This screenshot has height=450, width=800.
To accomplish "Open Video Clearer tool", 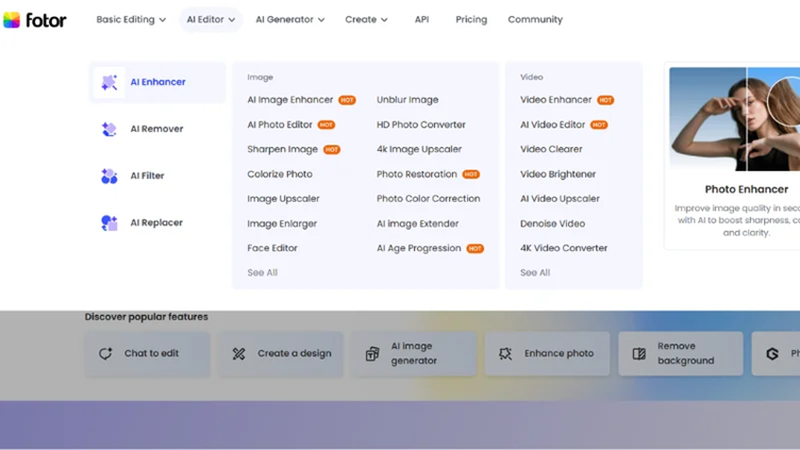I will coord(551,149).
